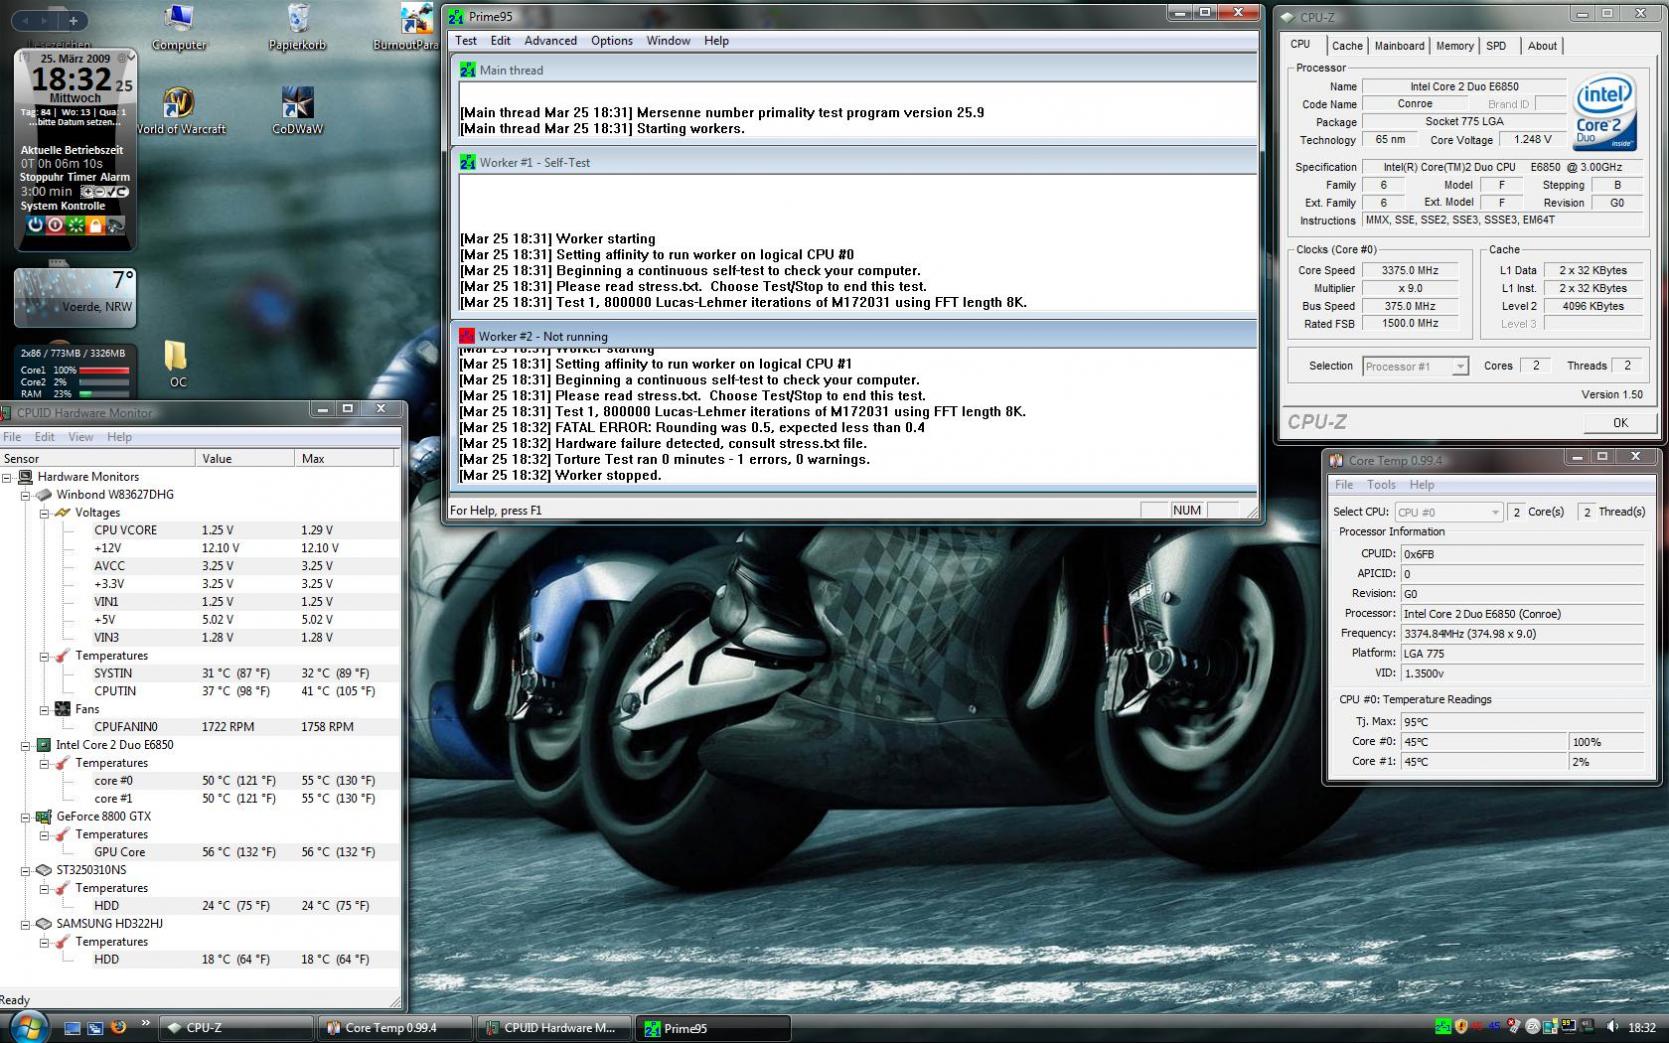The height and width of the screenshot is (1043, 1669).
Task: Collapse the Hardware Monitors root node
Action: (7, 477)
